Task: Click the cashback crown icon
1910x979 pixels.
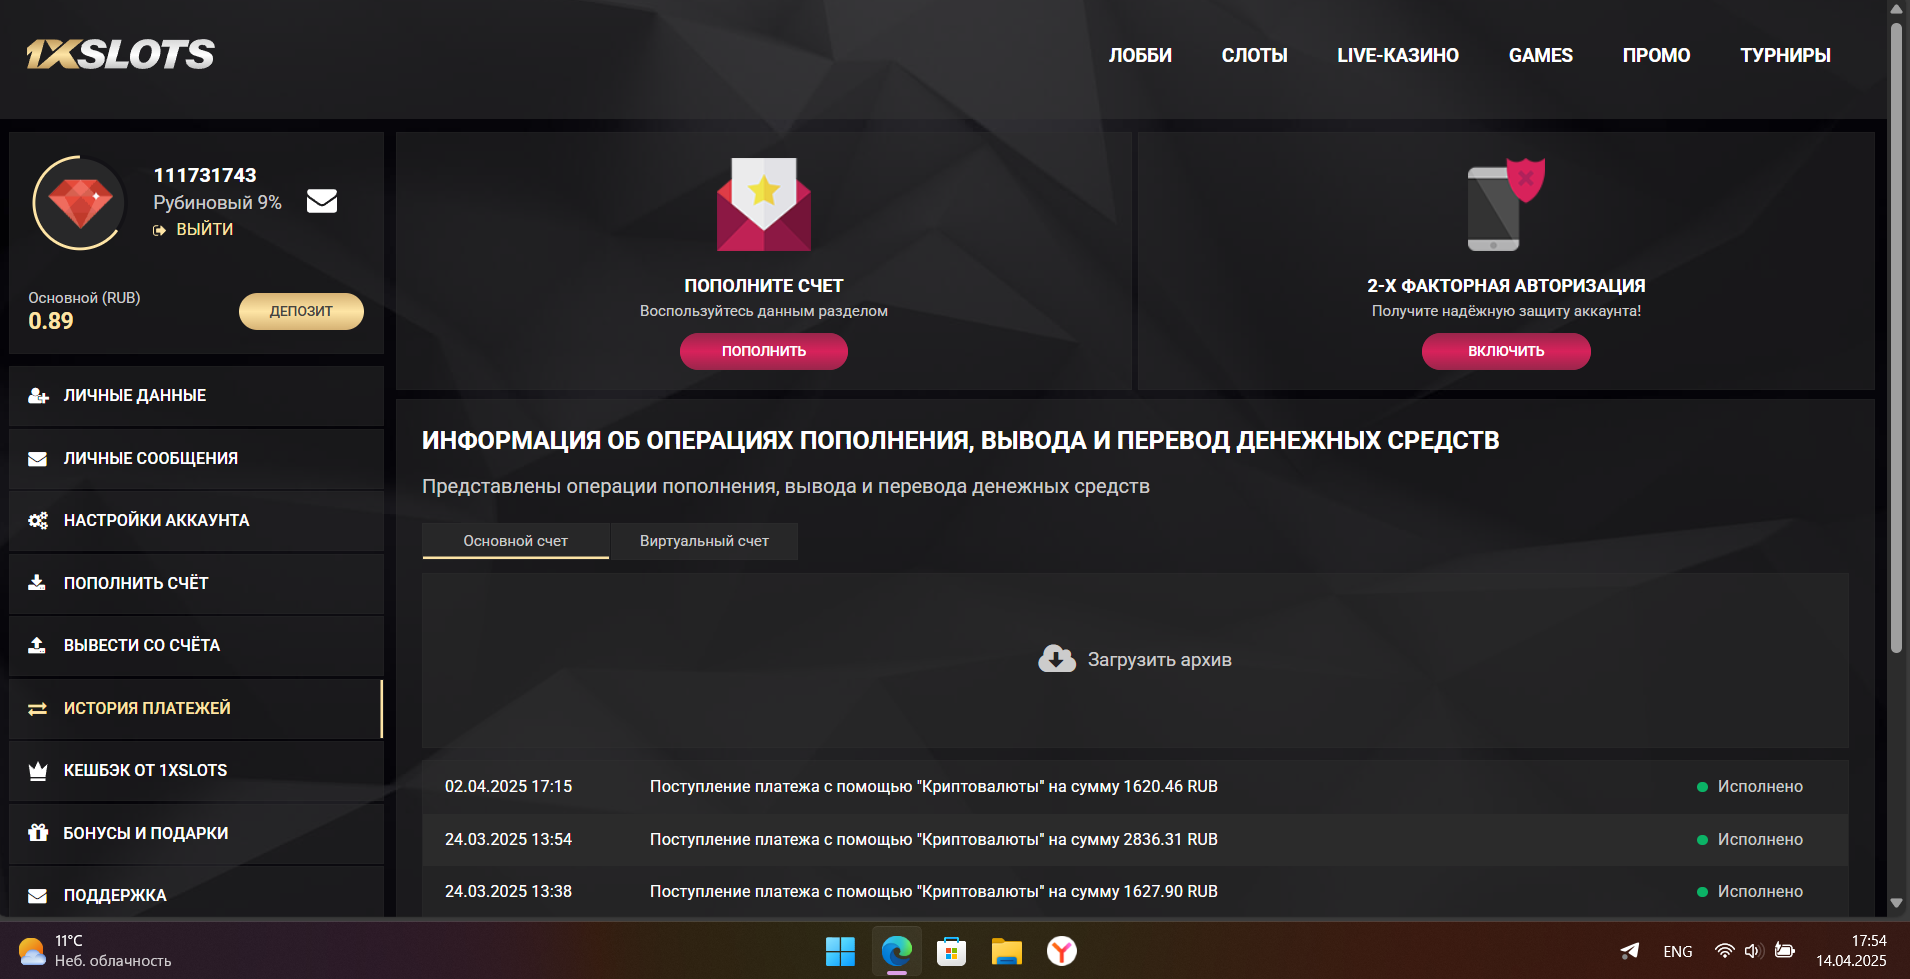Action: point(38,771)
